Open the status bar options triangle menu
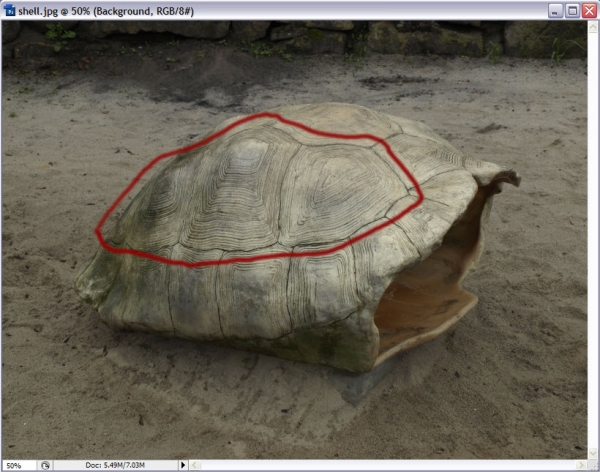 183,465
